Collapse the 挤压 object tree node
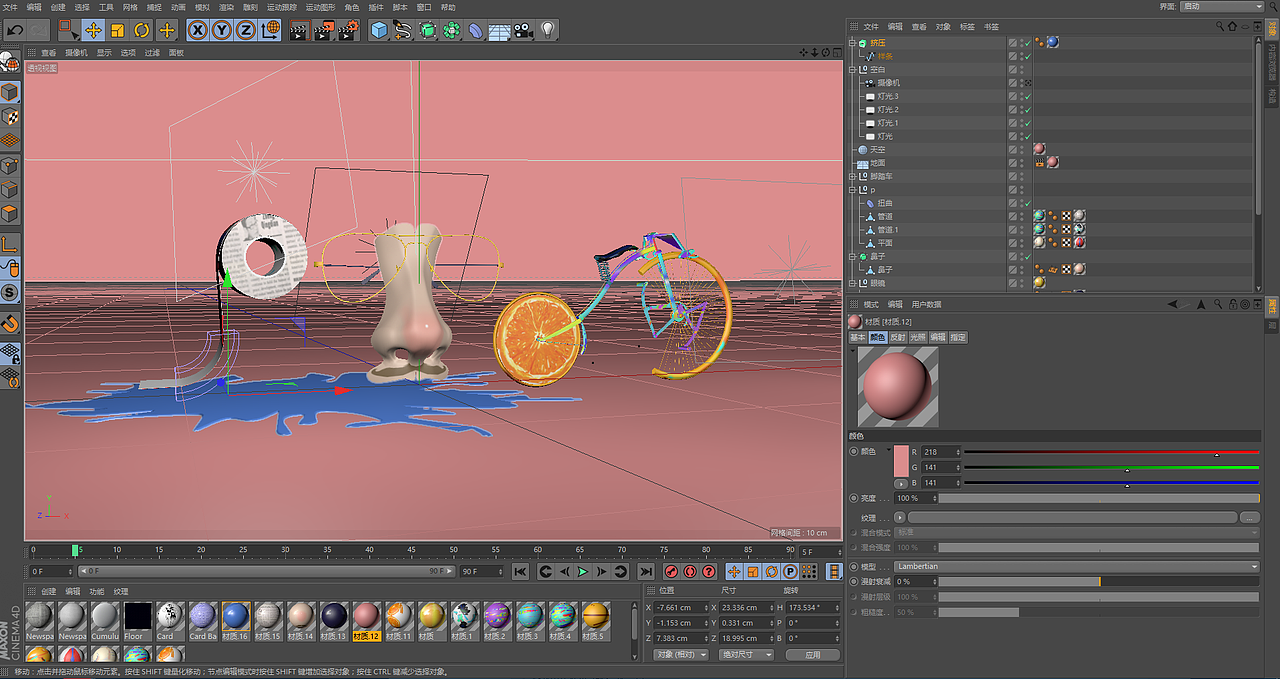 (x=853, y=43)
